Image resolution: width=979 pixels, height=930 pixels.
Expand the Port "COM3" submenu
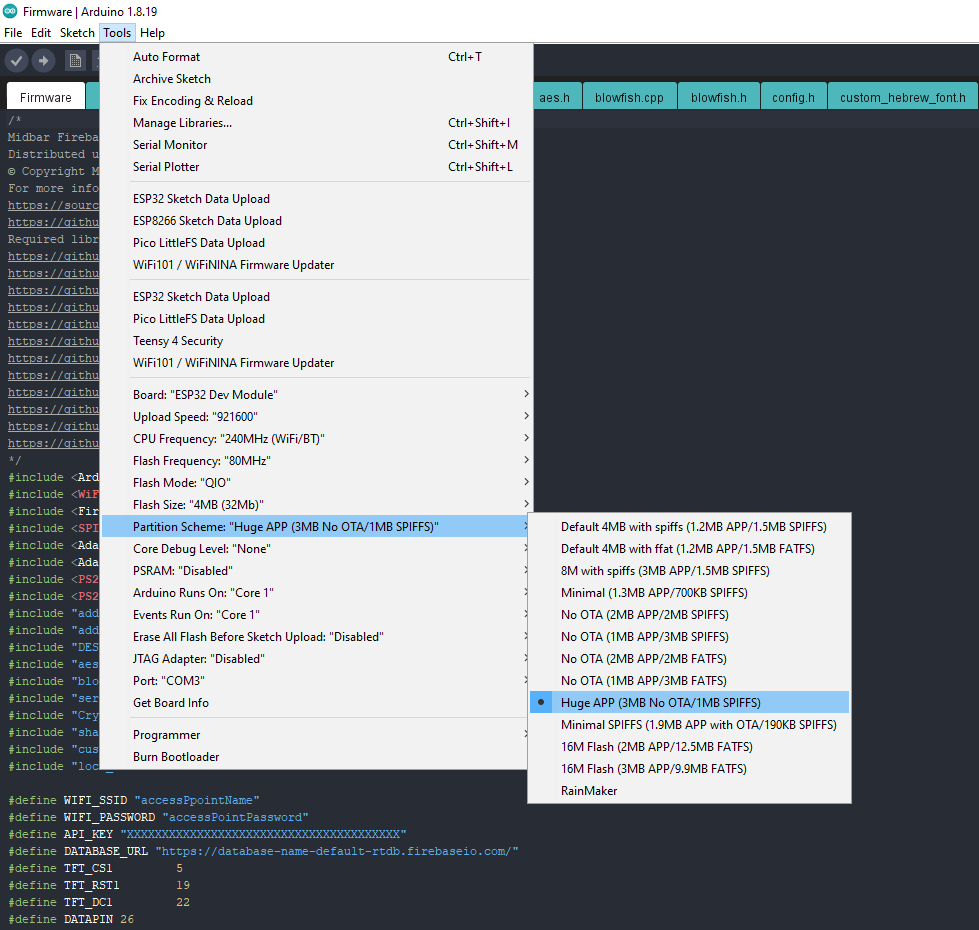(317, 680)
